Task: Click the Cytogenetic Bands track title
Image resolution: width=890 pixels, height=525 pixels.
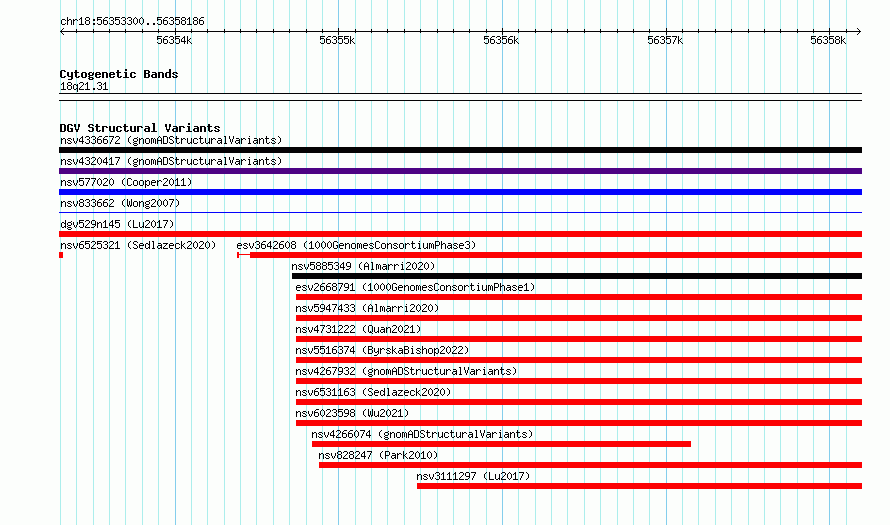Action: [x=119, y=74]
